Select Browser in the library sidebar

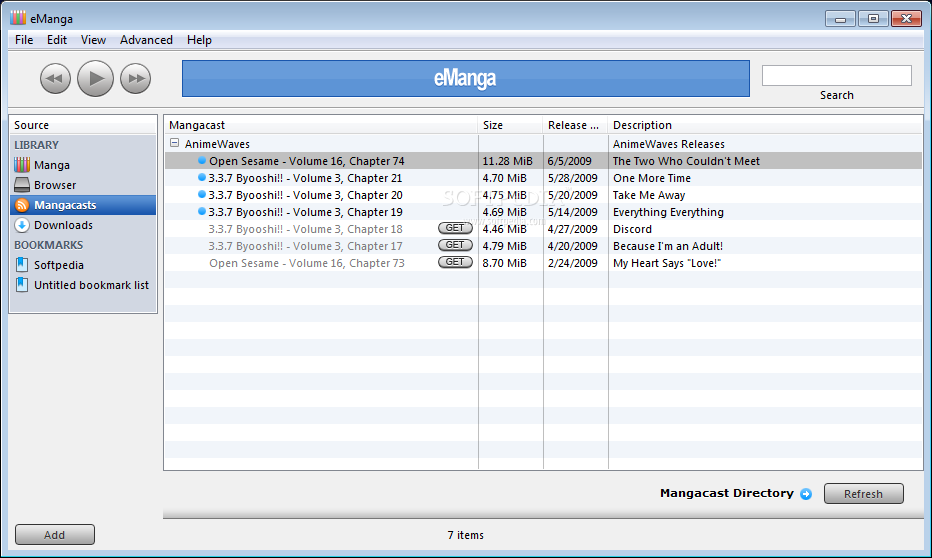tap(55, 185)
